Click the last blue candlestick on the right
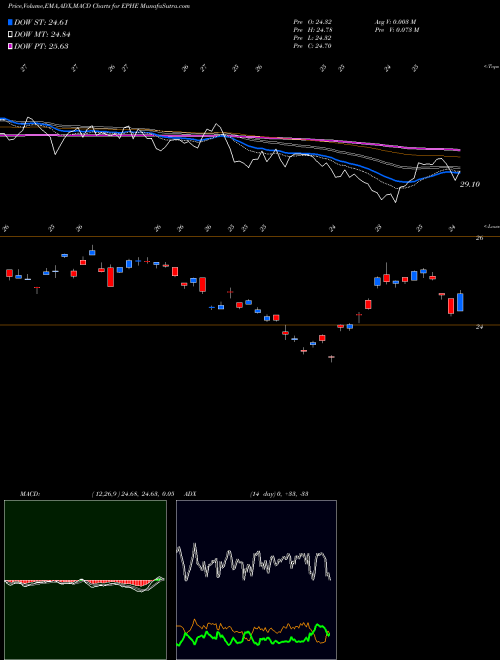Screen dimensions: 500x660 coord(460,302)
